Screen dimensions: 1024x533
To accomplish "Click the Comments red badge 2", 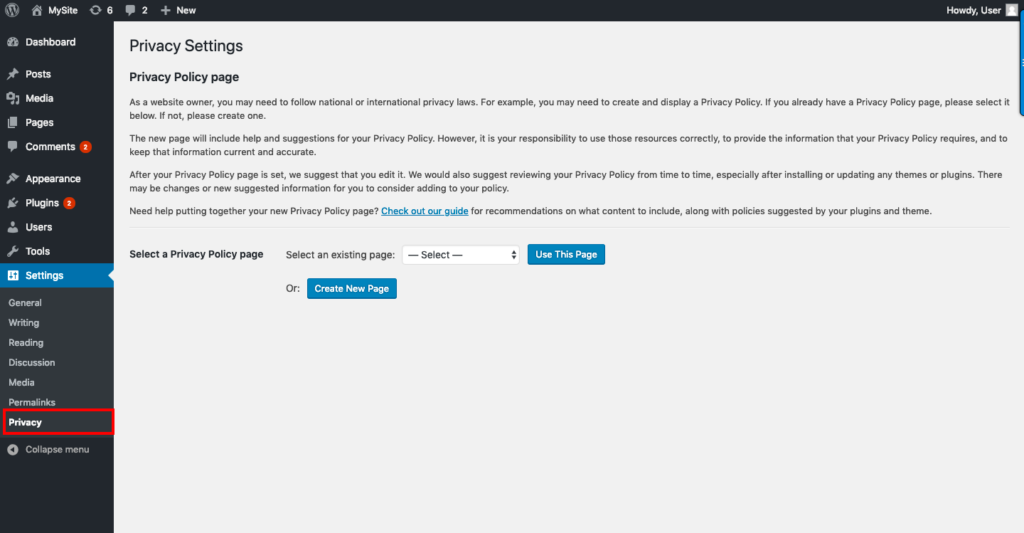I will click(86, 147).
